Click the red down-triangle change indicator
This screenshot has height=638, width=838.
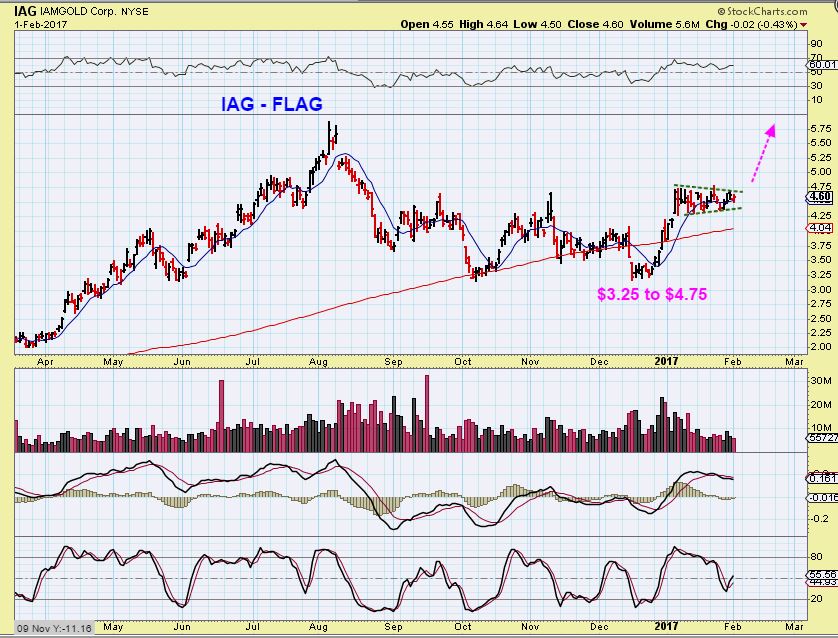pyautogui.click(x=804, y=25)
